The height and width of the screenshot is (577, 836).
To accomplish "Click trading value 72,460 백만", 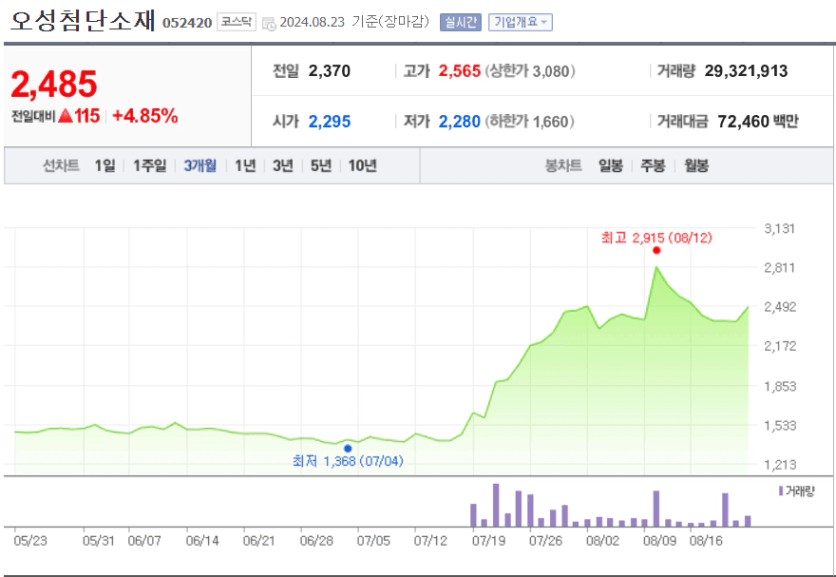I will click(x=758, y=122).
